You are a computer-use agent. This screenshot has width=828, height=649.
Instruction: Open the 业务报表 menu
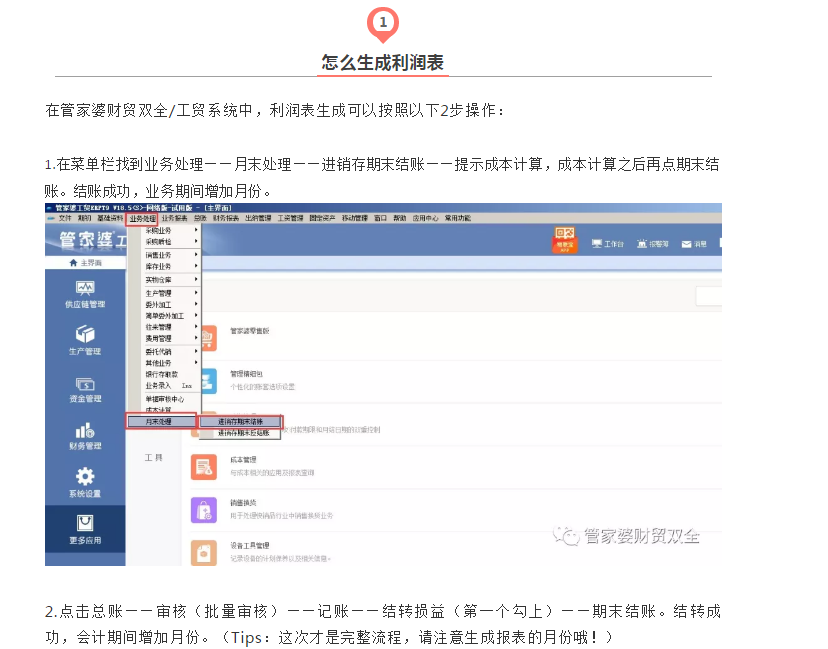174,218
